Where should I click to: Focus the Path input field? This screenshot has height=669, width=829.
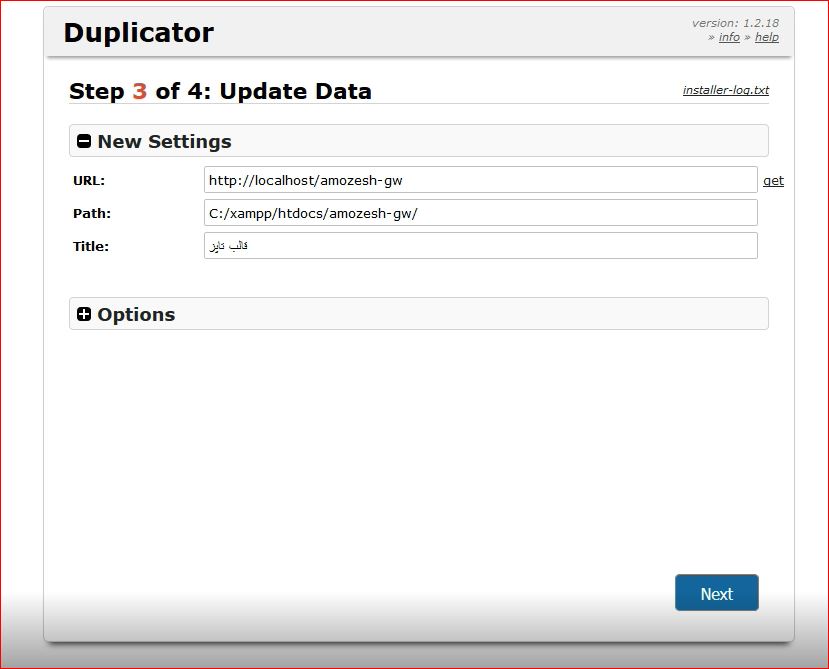coord(481,213)
